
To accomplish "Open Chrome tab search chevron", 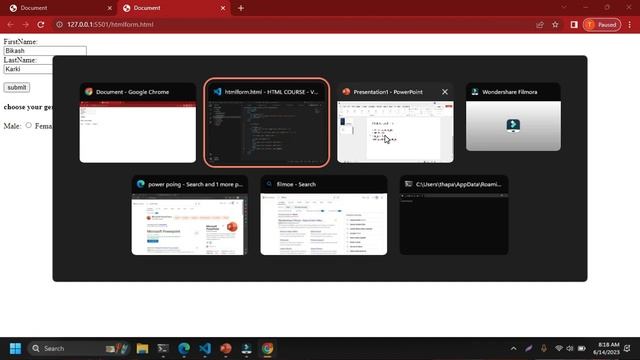I will 564,7.
